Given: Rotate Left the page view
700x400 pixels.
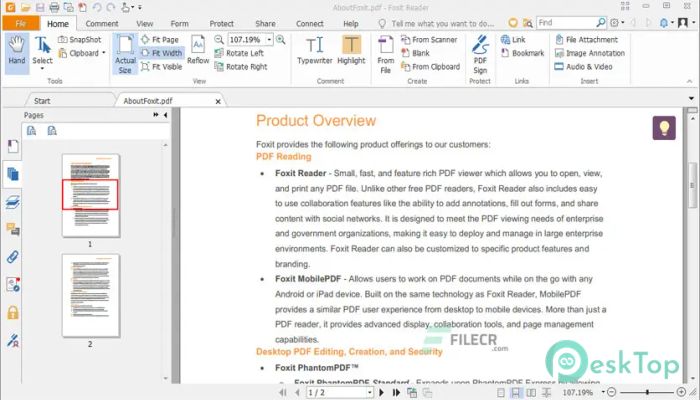Looking at the screenshot, I should 239,53.
